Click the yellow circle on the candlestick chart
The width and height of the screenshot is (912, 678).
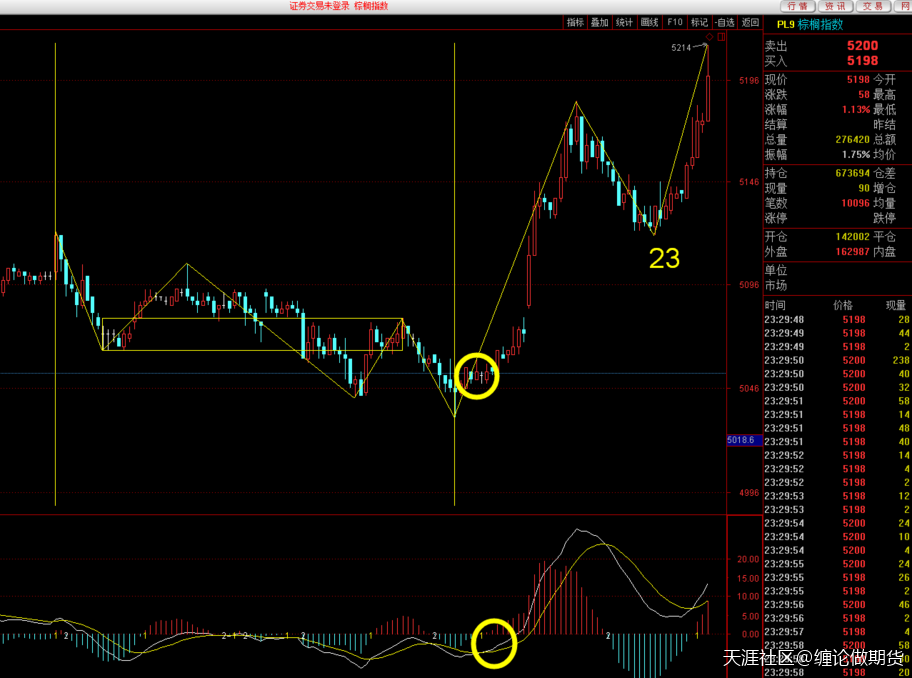pos(478,376)
